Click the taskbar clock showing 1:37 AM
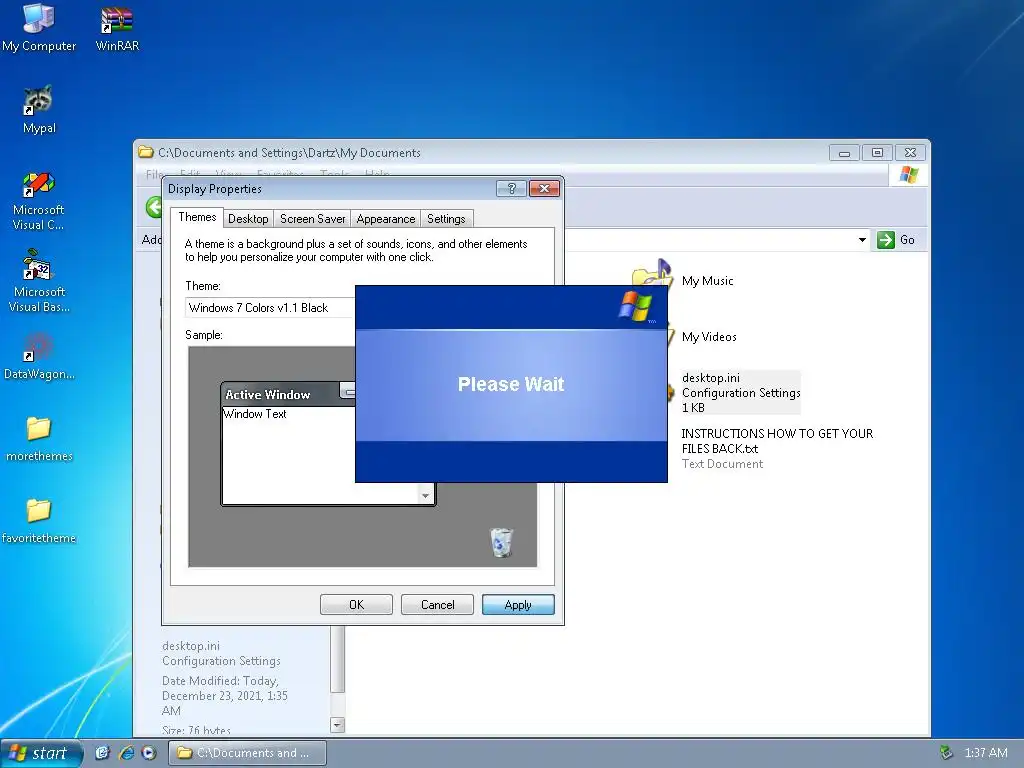 (986, 753)
